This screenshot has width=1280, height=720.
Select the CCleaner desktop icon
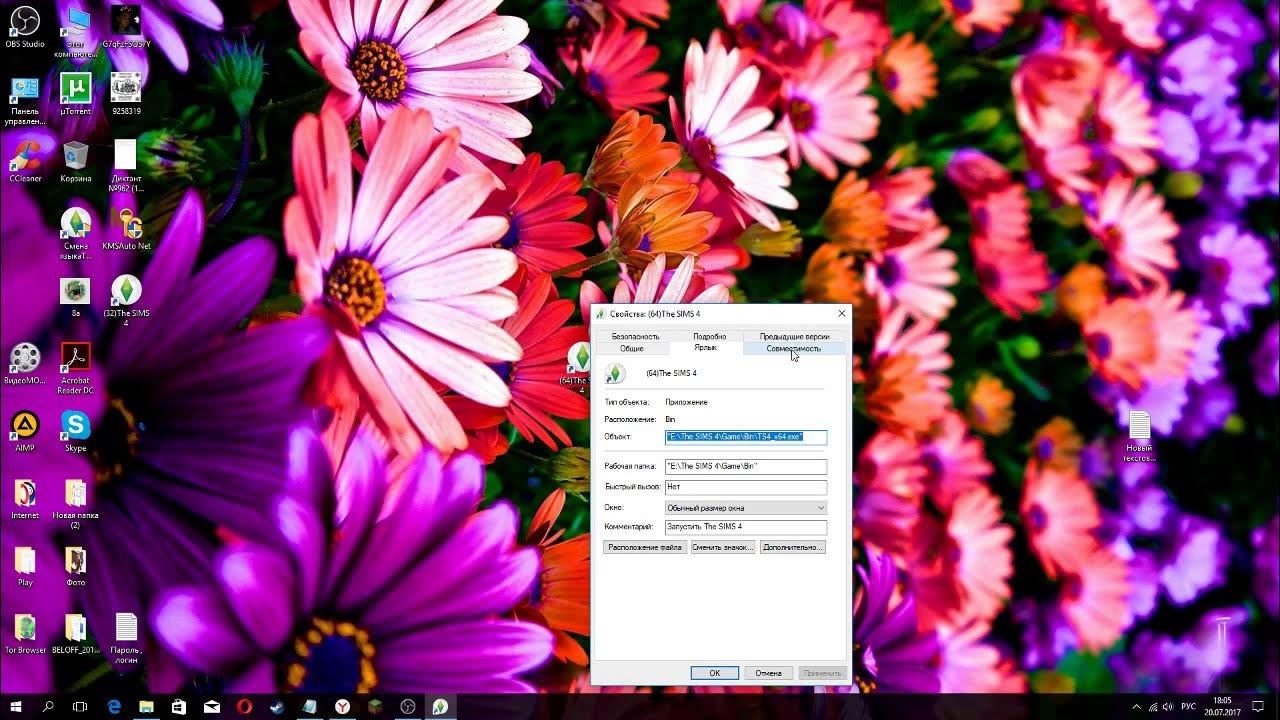click(x=25, y=161)
